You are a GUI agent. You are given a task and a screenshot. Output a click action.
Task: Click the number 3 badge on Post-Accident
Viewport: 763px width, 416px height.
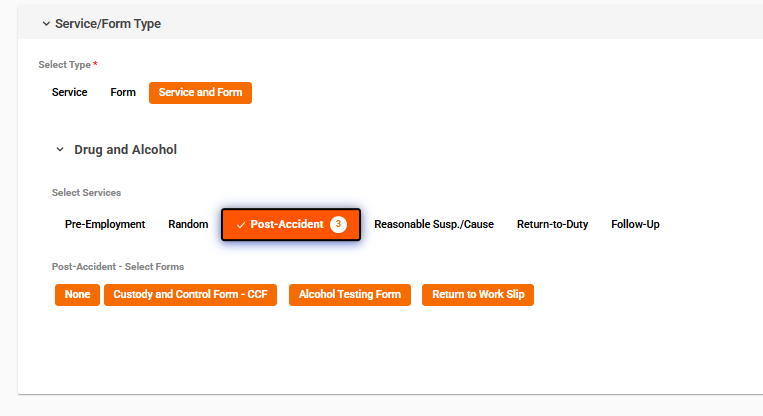339,225
